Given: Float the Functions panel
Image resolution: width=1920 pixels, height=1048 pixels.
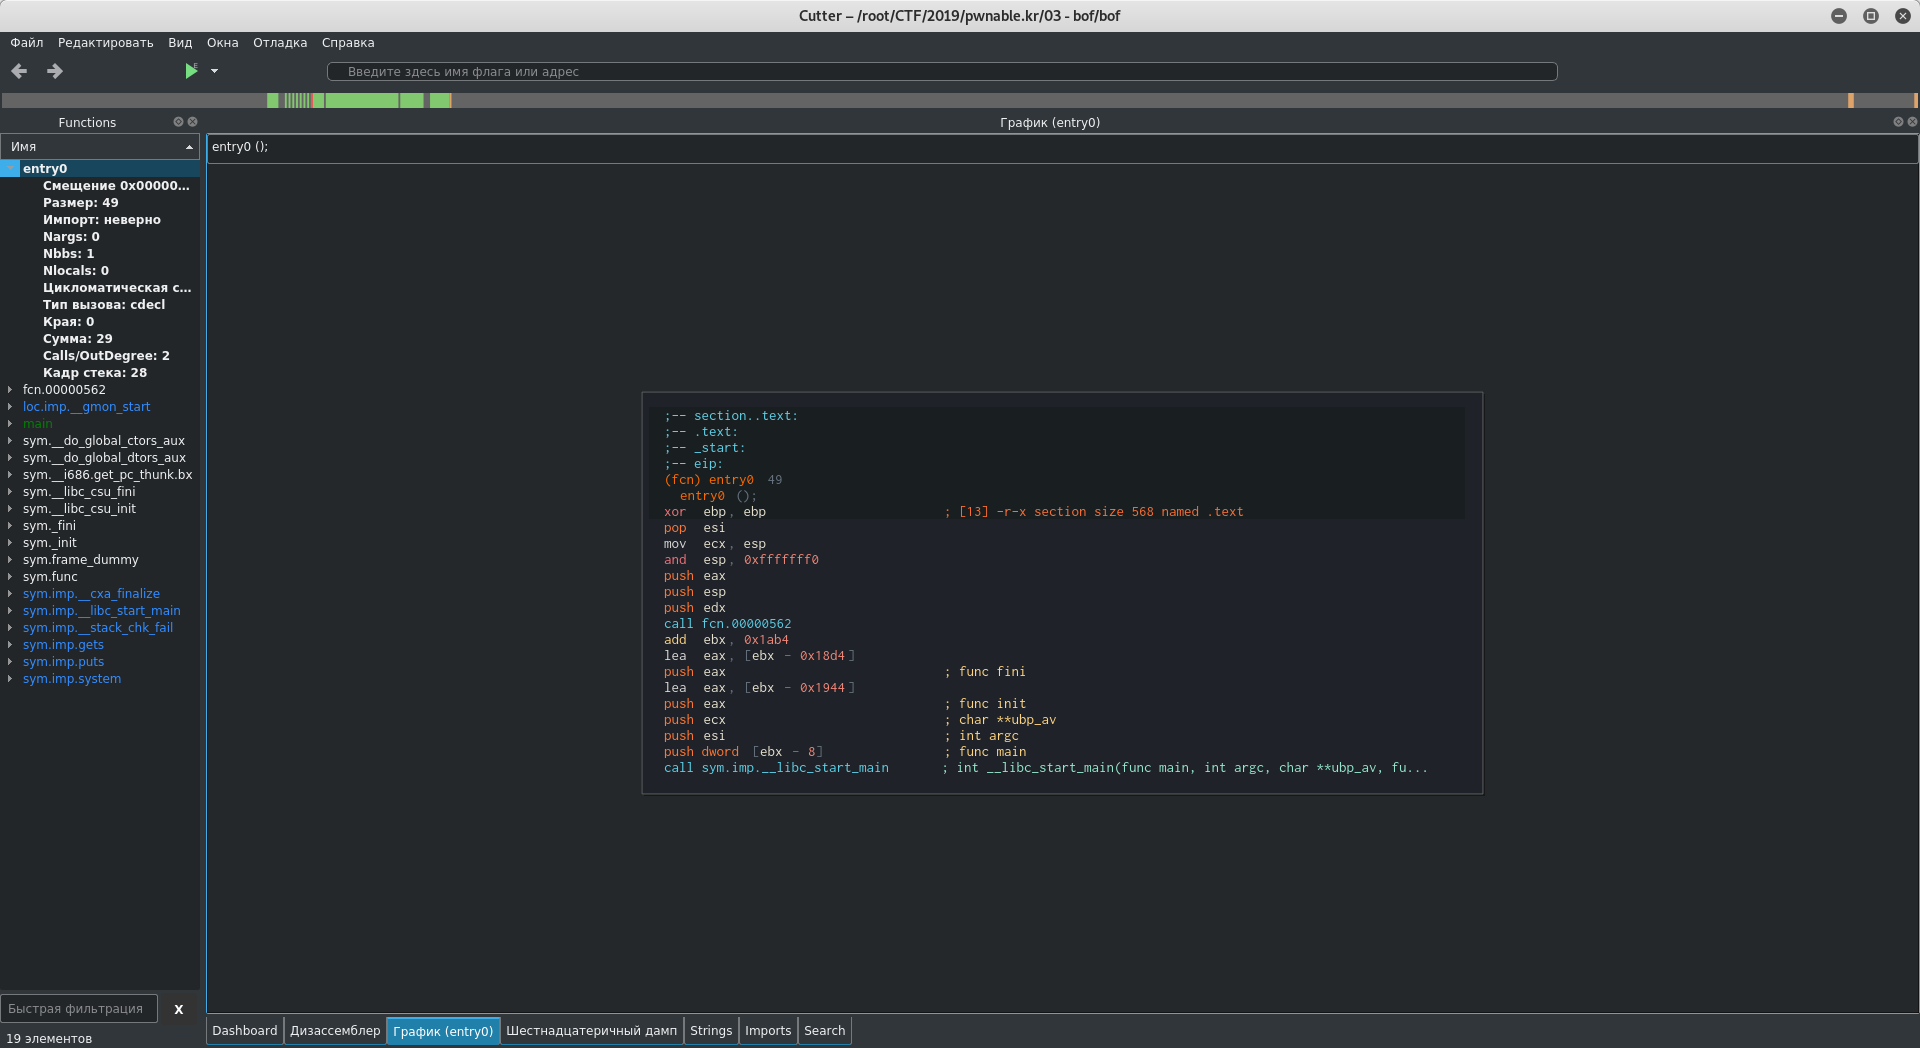Looking at the screenshot, I should (178, 122).
